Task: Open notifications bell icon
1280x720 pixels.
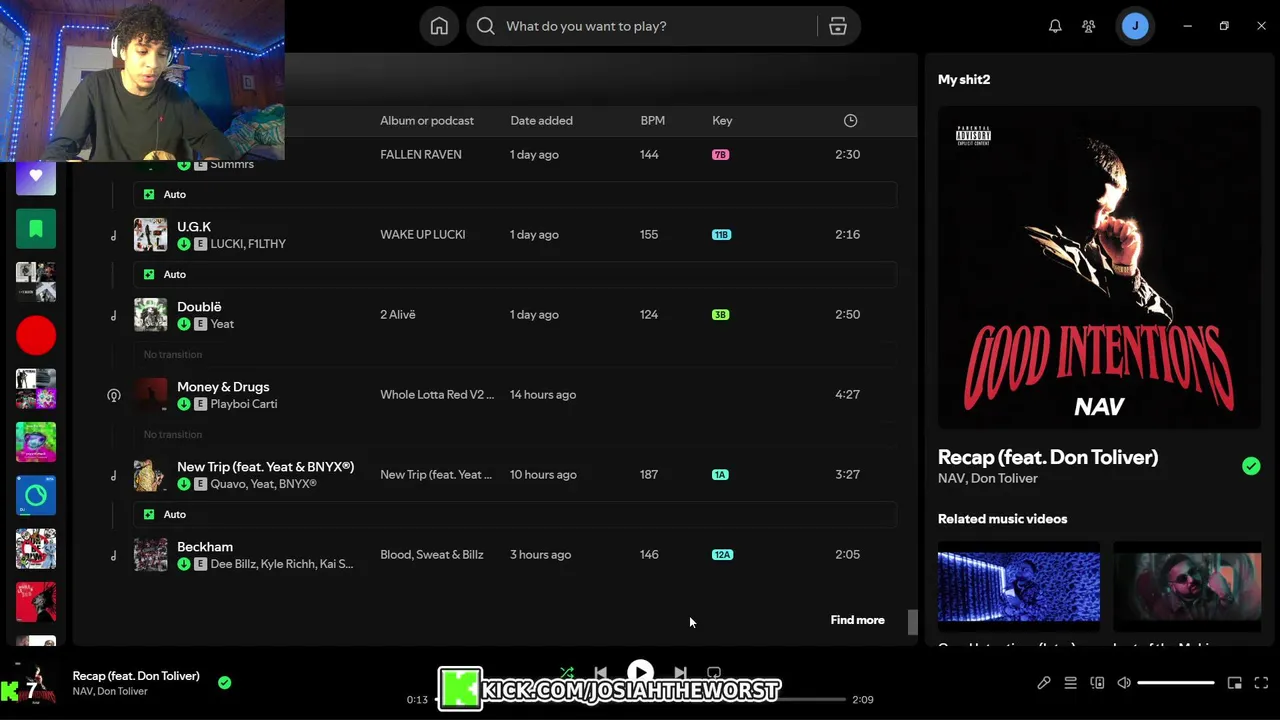Action: 1055,26
